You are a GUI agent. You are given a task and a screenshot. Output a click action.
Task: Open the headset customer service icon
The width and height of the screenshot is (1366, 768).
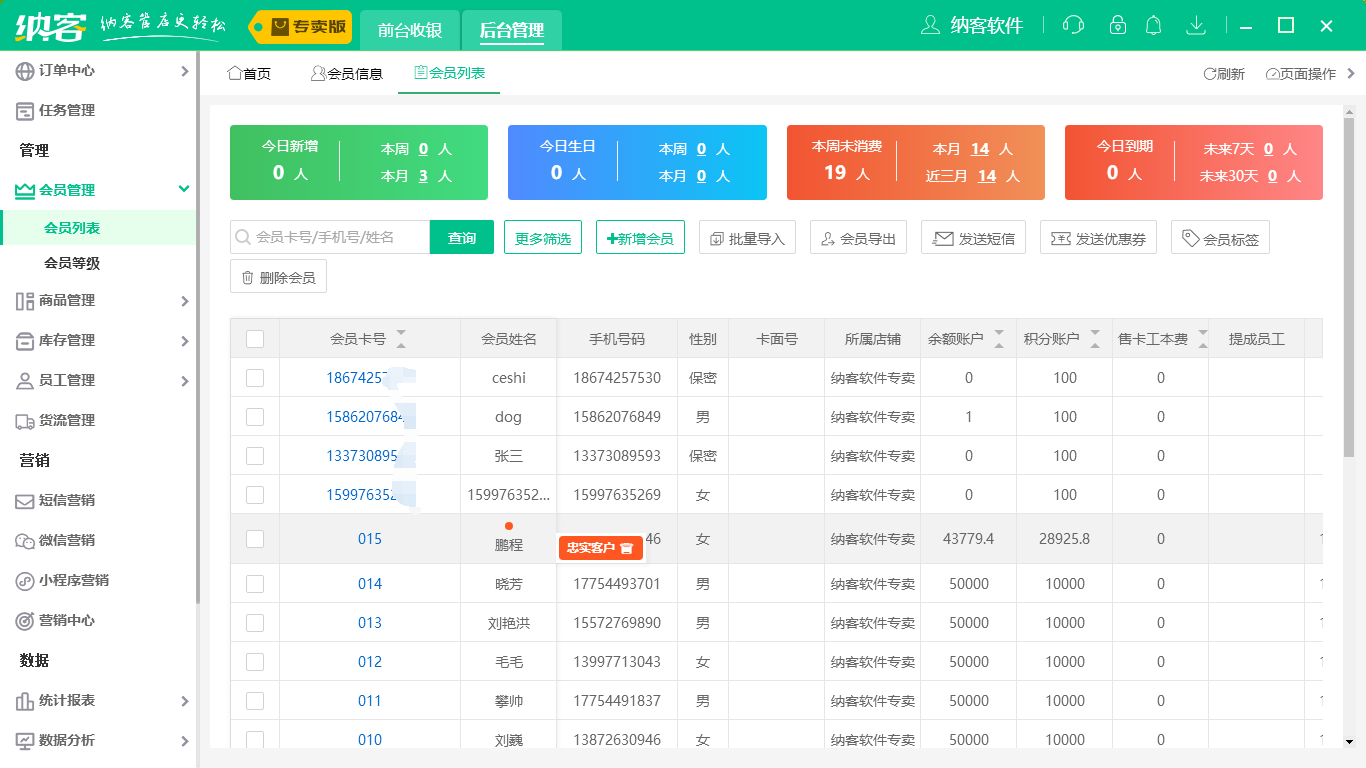pos(1073,24)
